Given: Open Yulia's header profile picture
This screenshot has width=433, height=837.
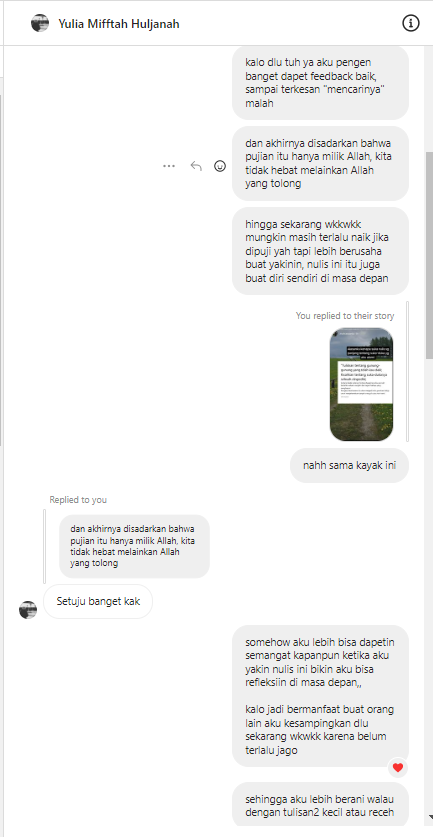Looking at the screenshot, I should click(x=40, y=23).
